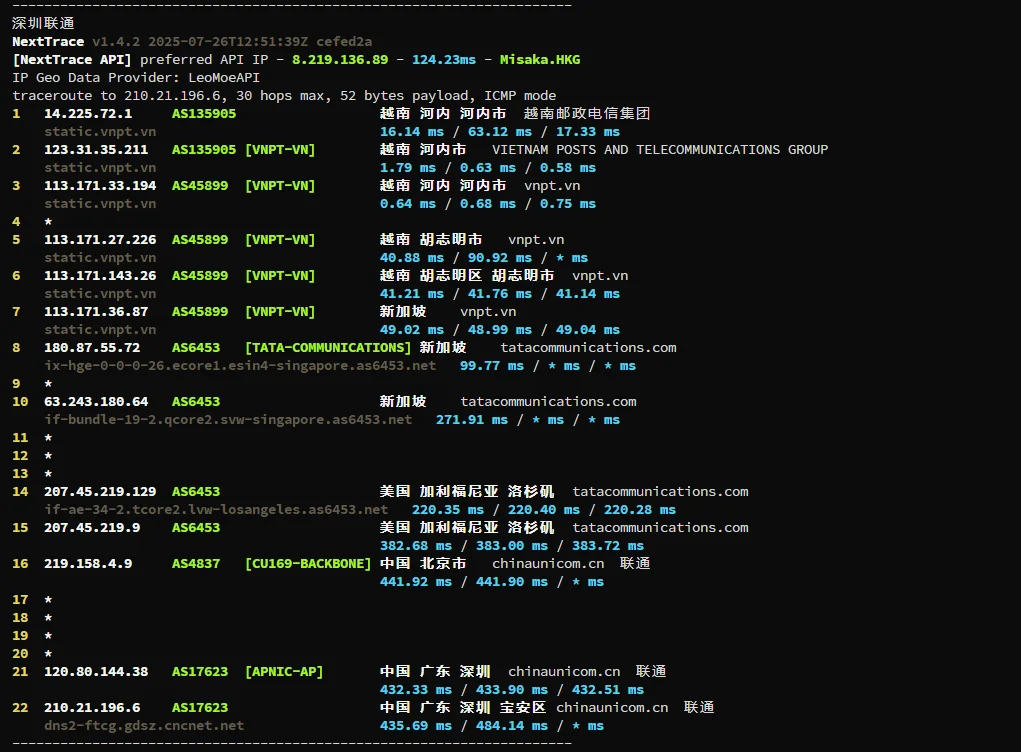
Task: Click the latency value 435.69 ms
Action: (415, 726)
